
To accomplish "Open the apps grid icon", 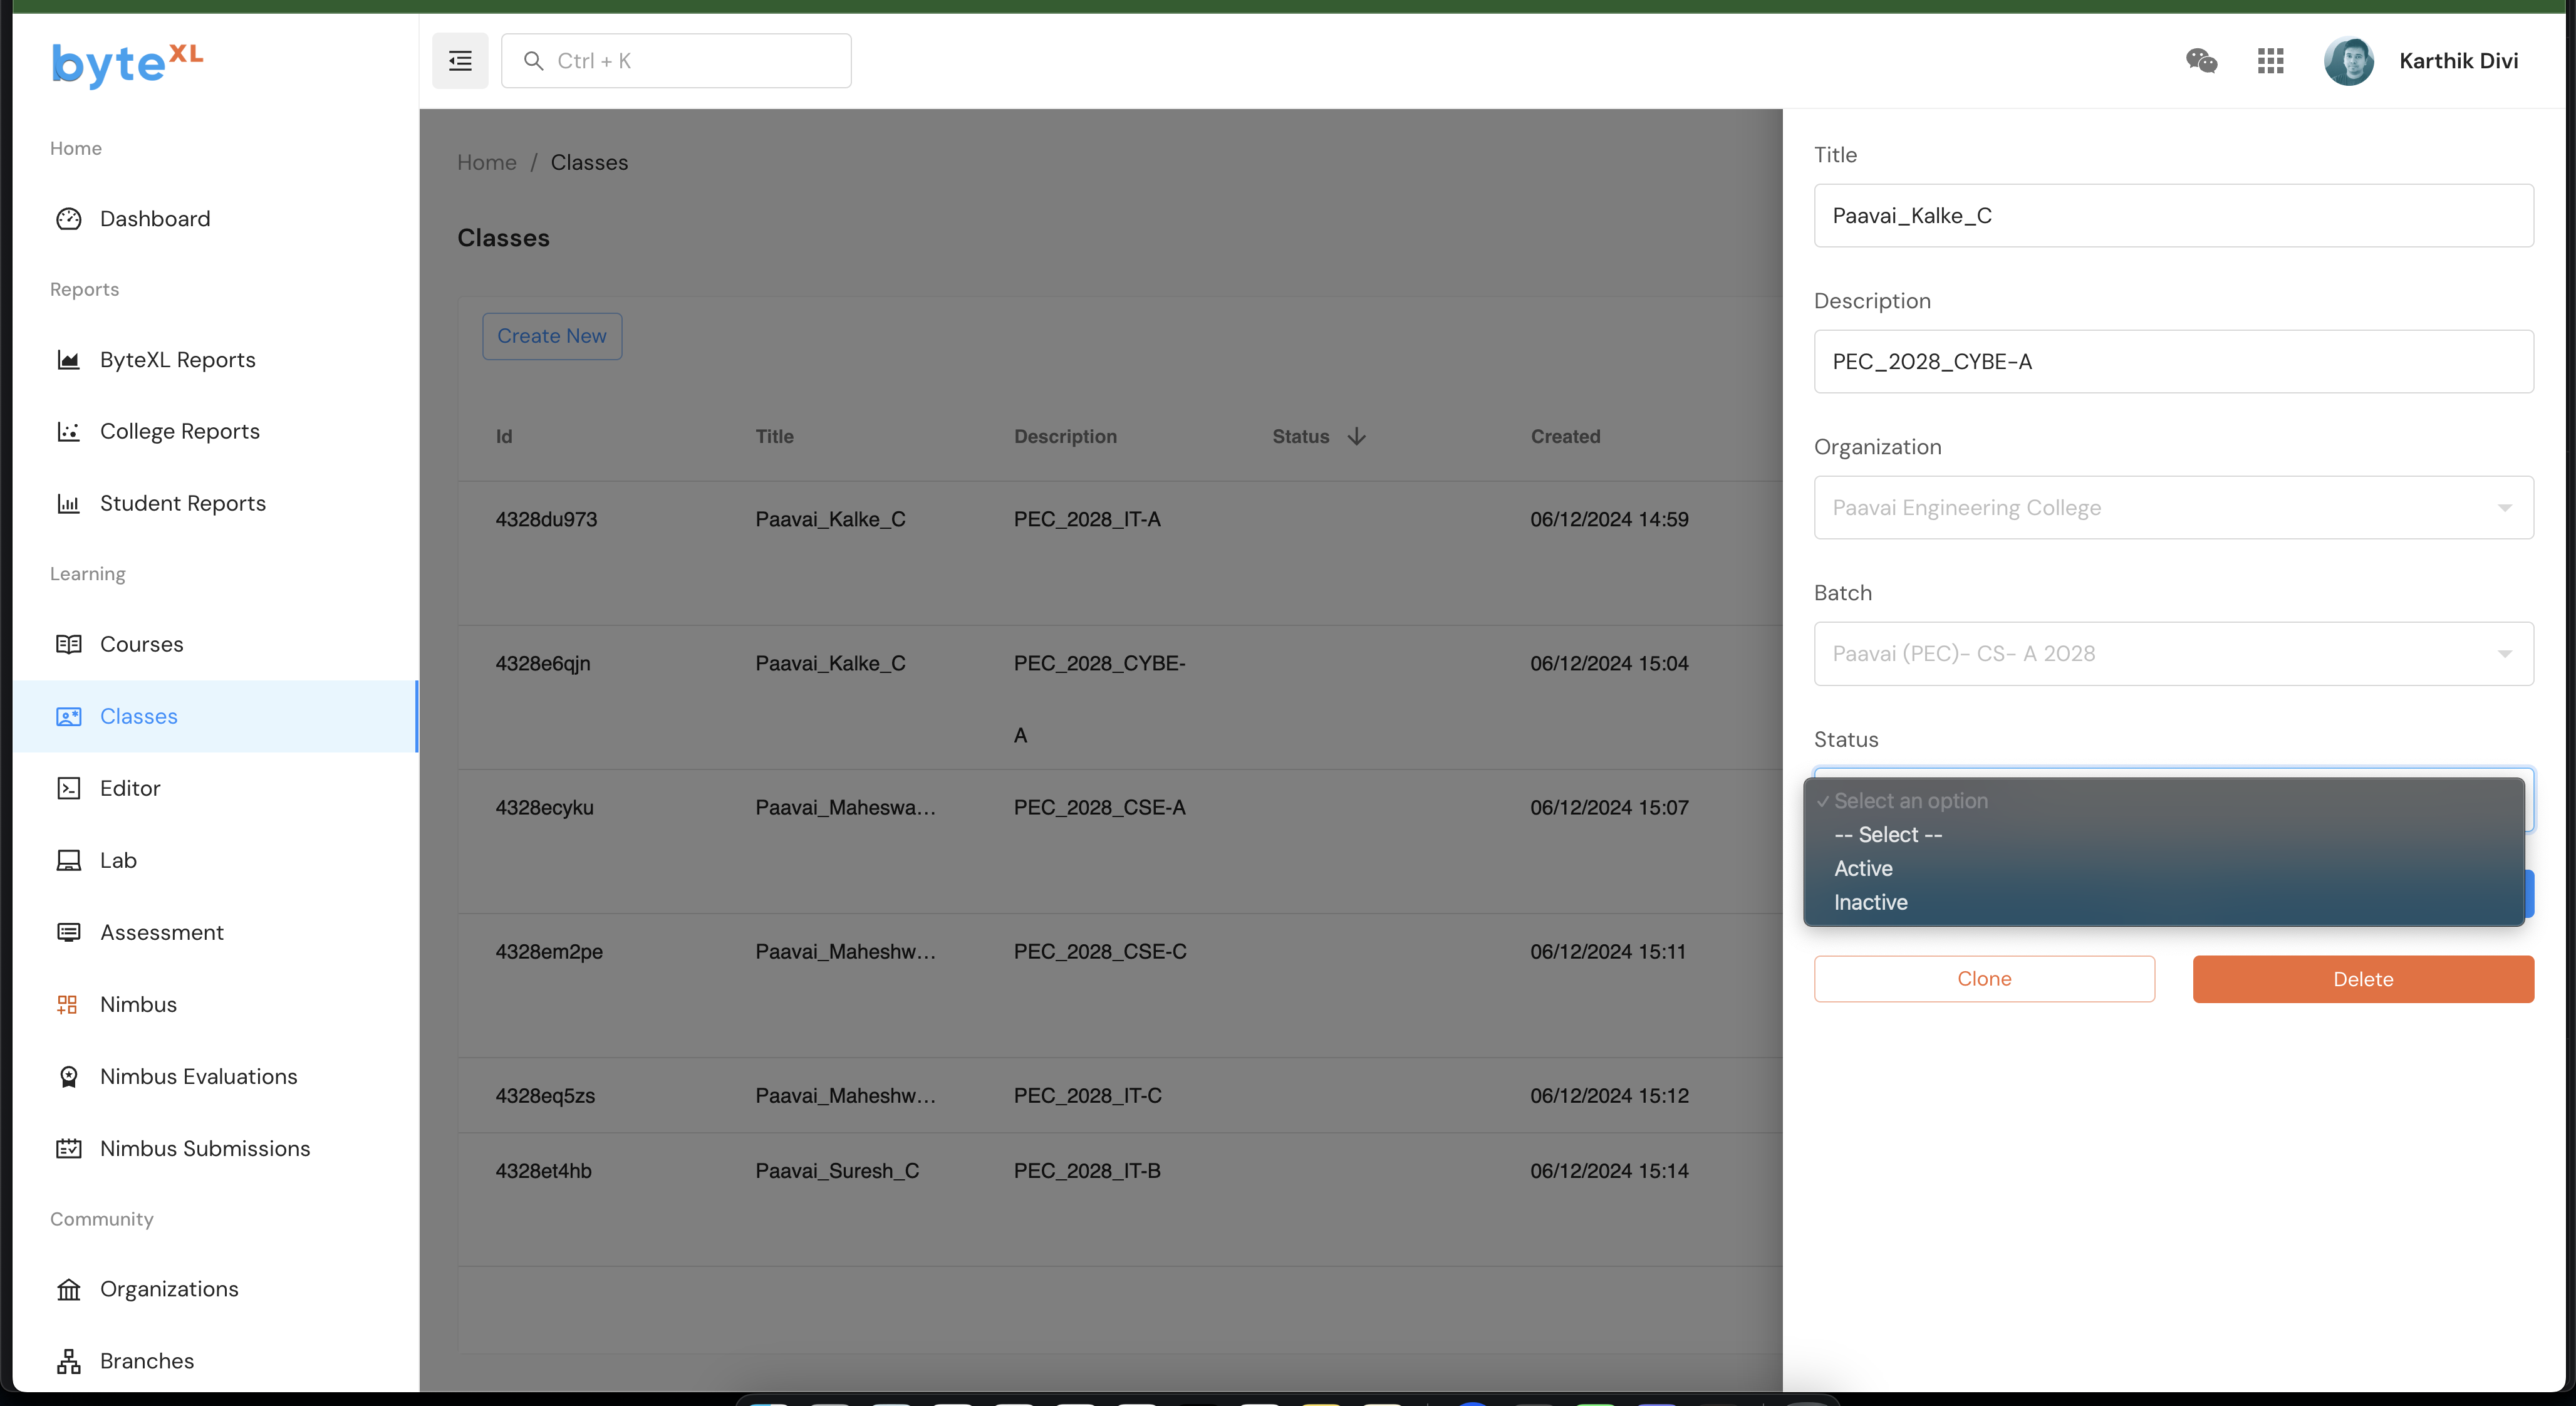I will click(2270, 61).
